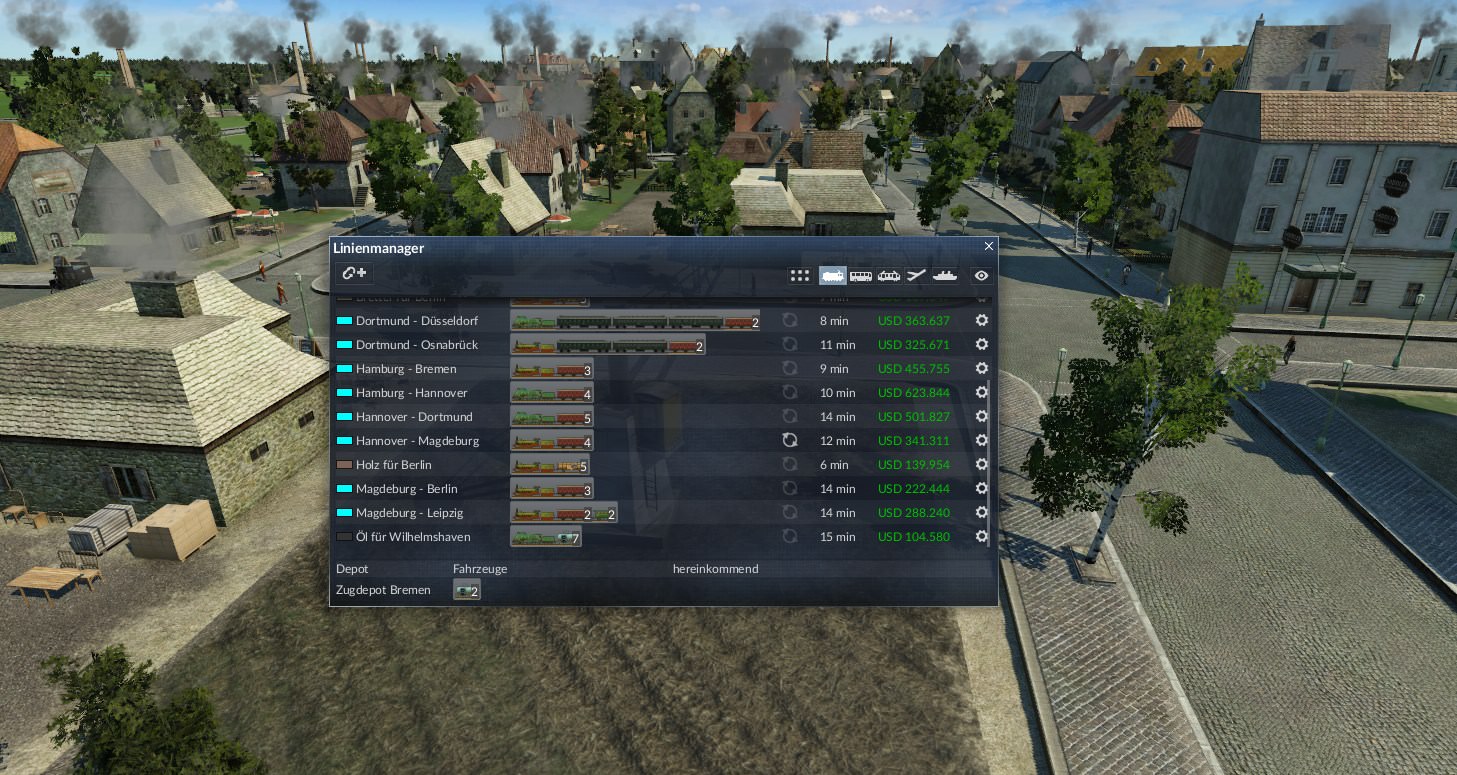Screen dimensions: 1457x775
Task: Open settings gear for Hannover - Magdeburg
Action: (982, 441)
